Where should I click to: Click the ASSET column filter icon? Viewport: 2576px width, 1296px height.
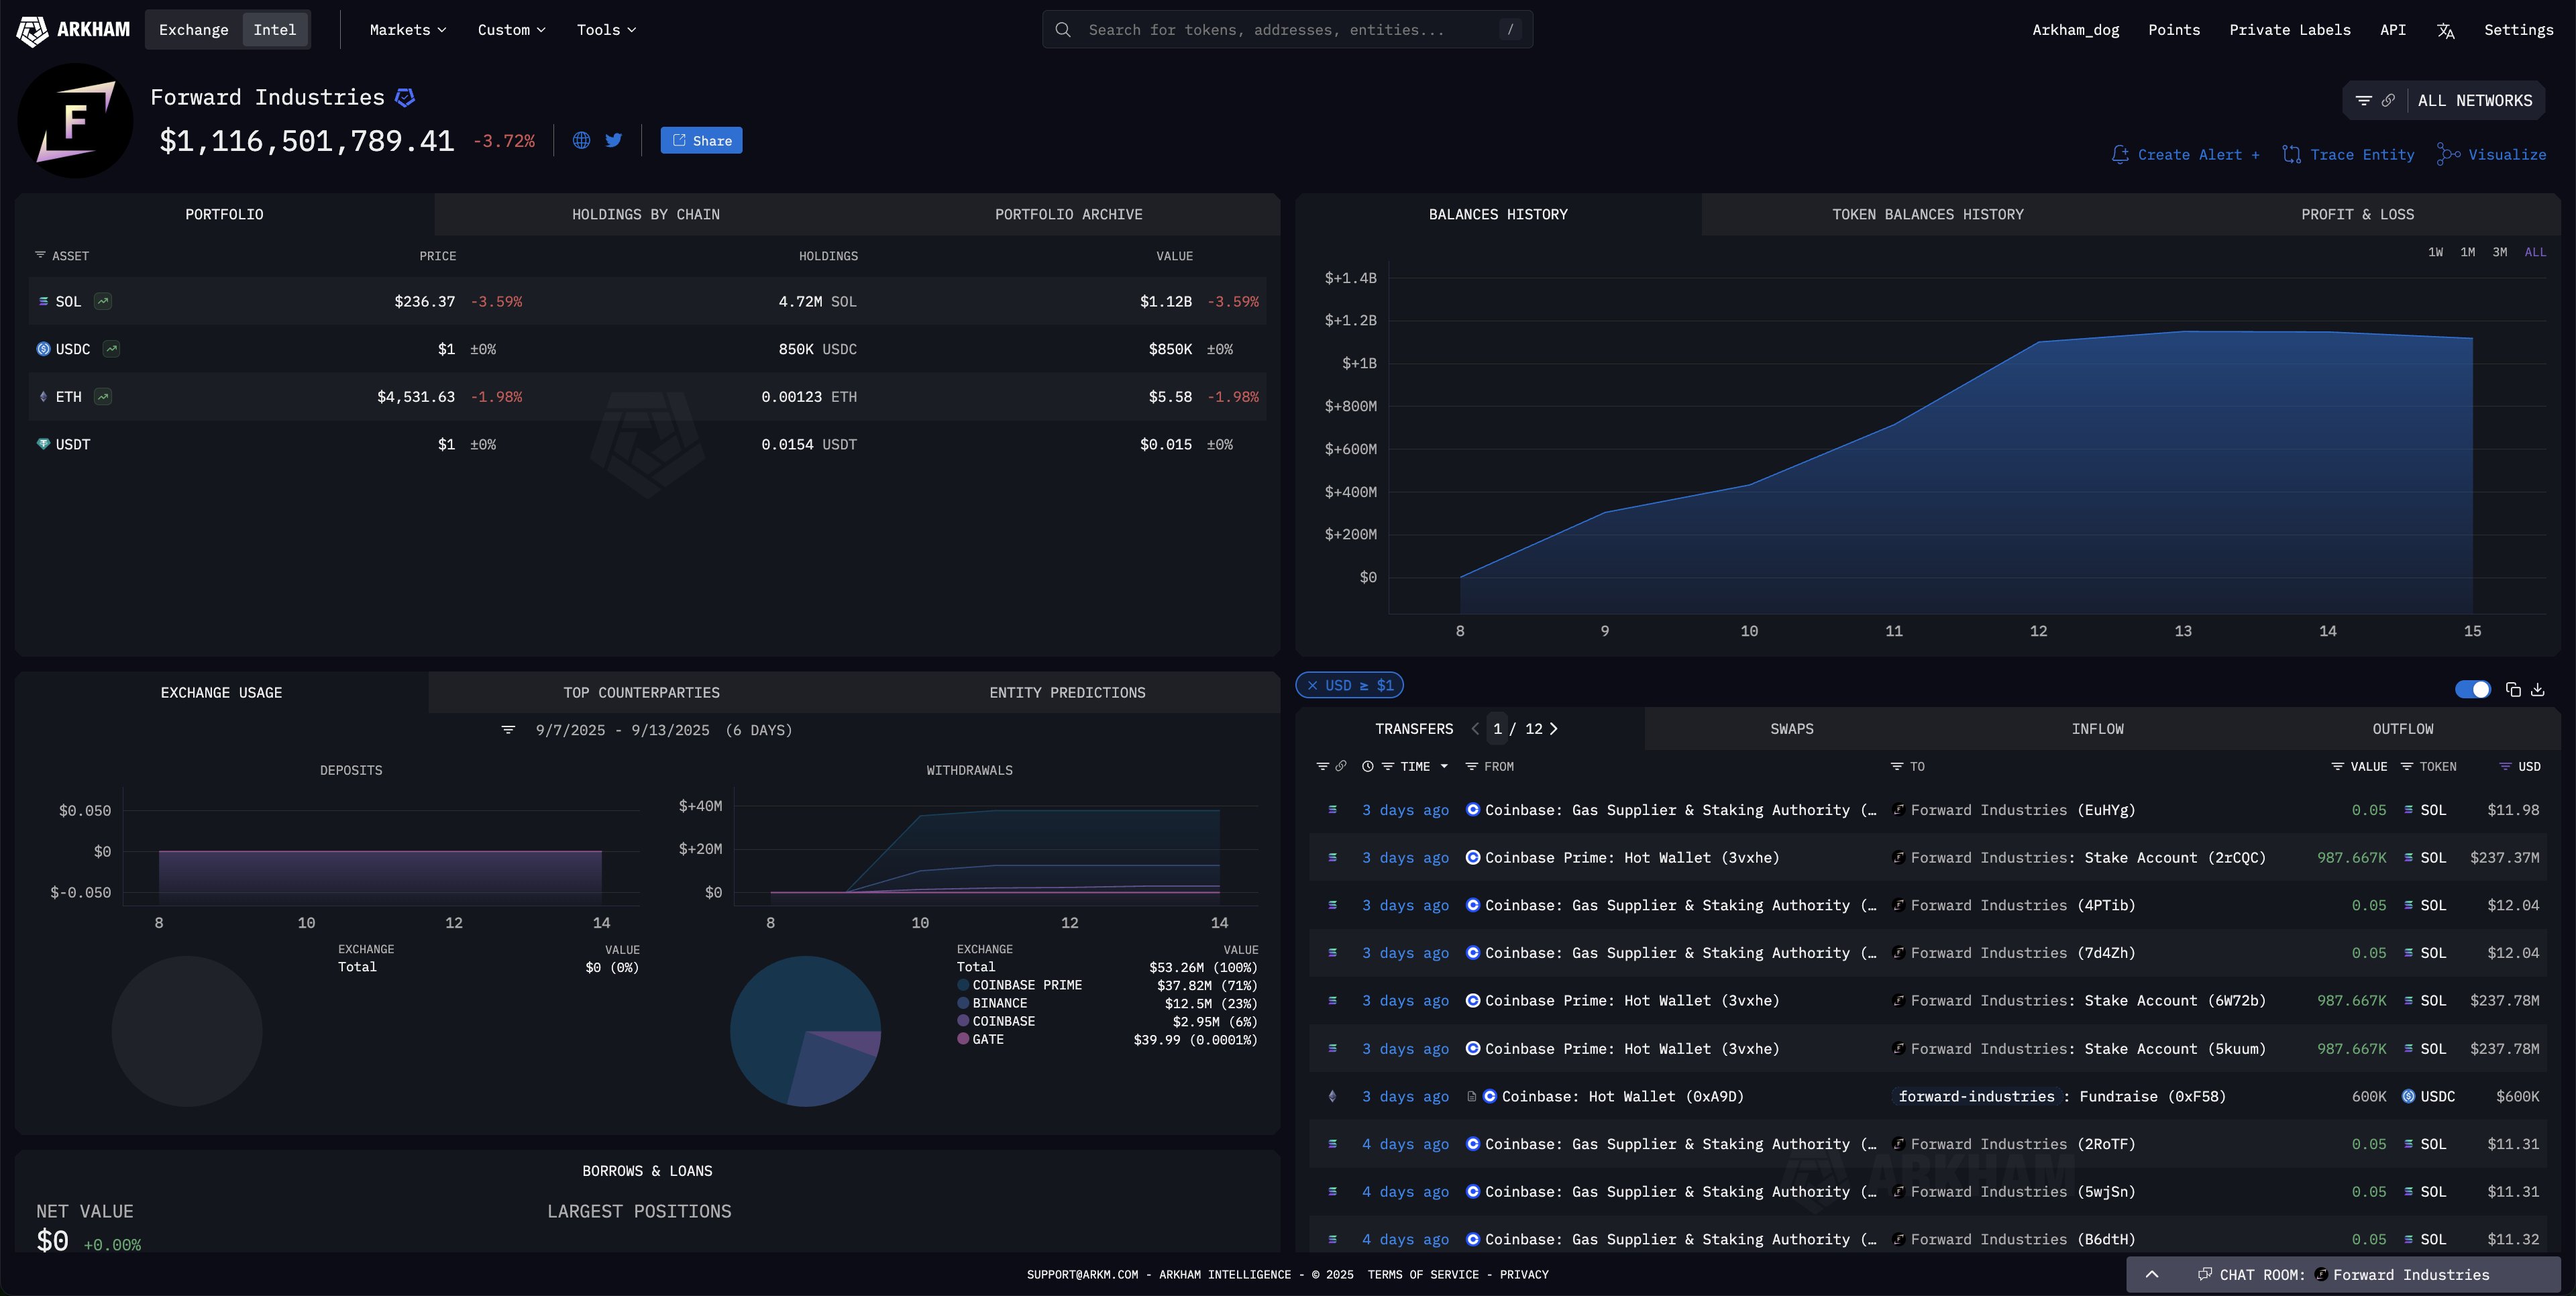40,255
